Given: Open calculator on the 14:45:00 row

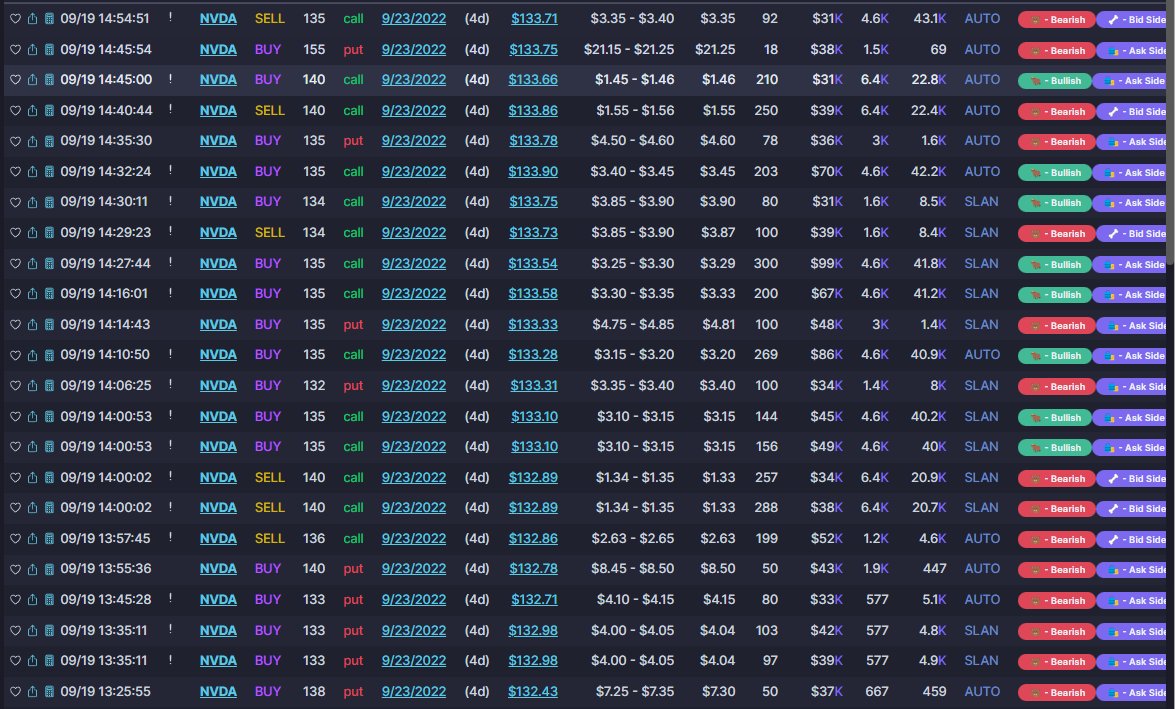Looking at the screenshot, I should click(49, 79).
